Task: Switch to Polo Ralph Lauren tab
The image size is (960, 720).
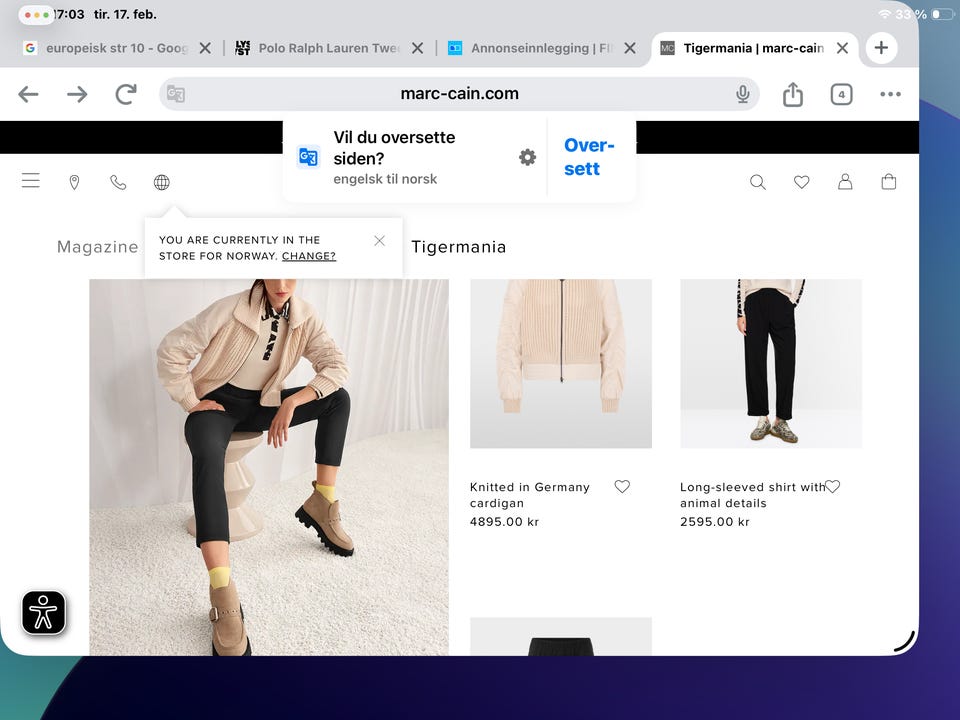Action: [318, 48]
